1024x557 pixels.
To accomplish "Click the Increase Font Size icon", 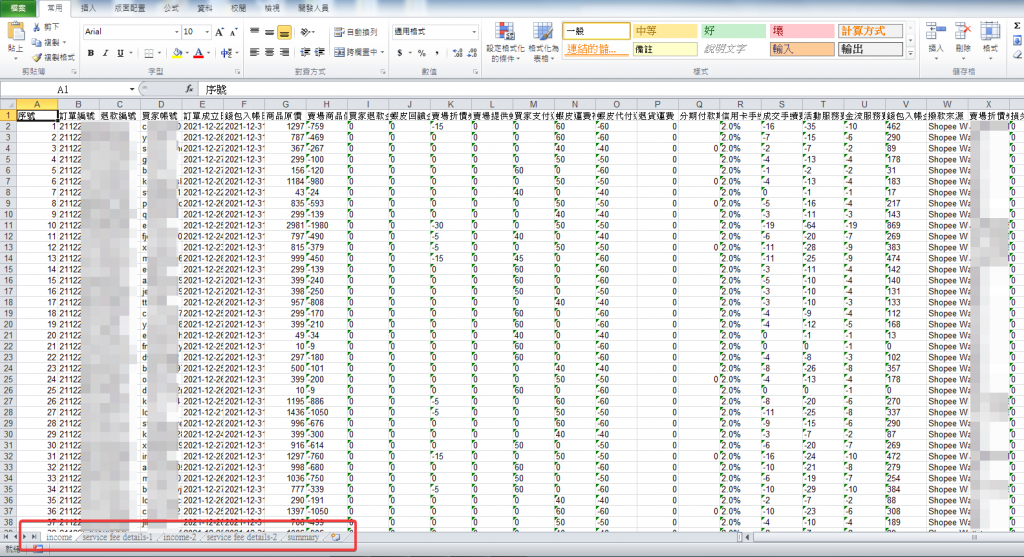I will coord(217,32).
